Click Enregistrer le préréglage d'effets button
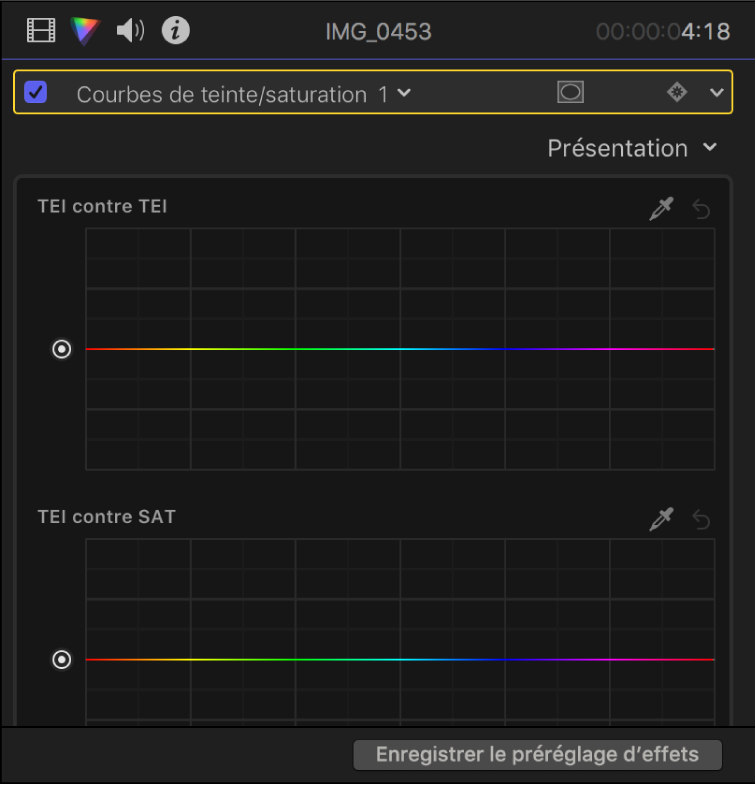The width and height of the screenshot is (755, 785). [x=537, y=755]
